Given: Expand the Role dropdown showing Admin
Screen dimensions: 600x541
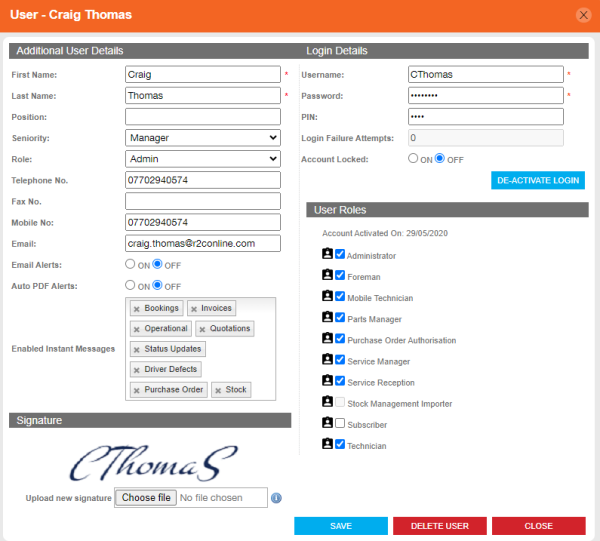Looking at the screenshot, I should pos(203,159).
